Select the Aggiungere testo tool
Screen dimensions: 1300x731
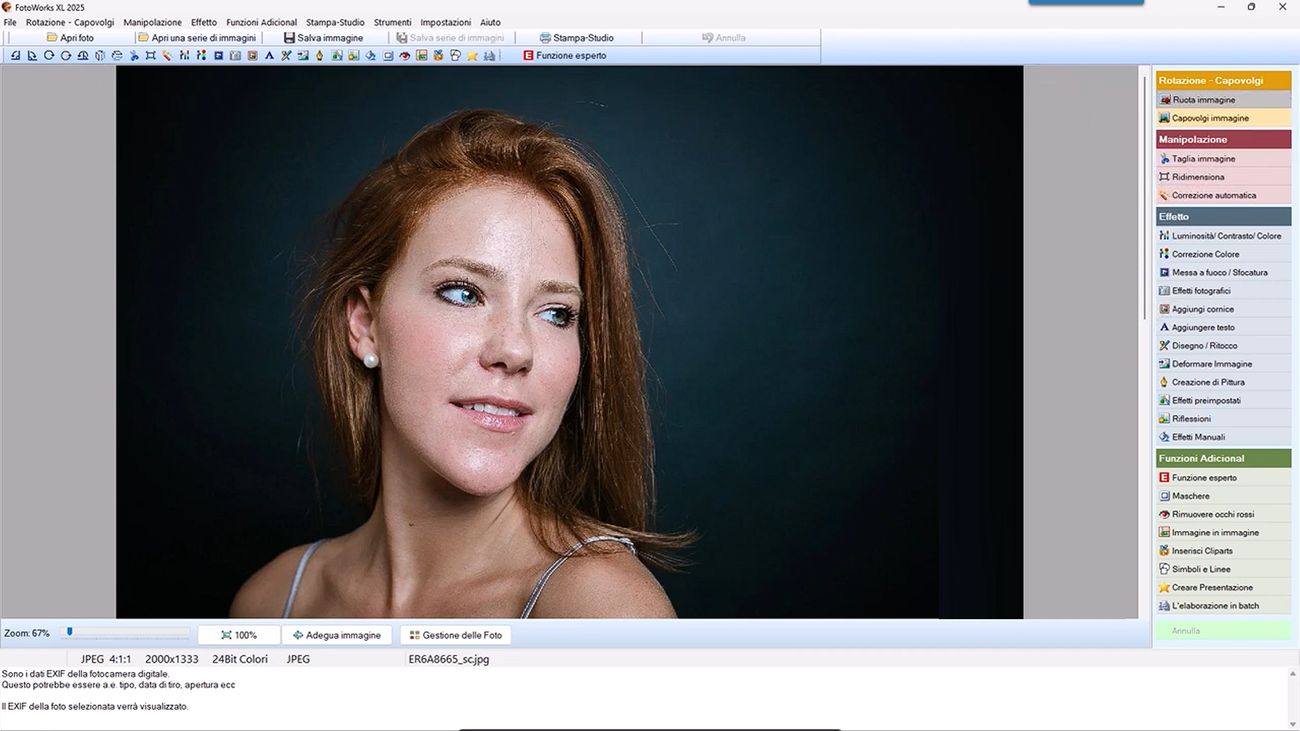1205,327
